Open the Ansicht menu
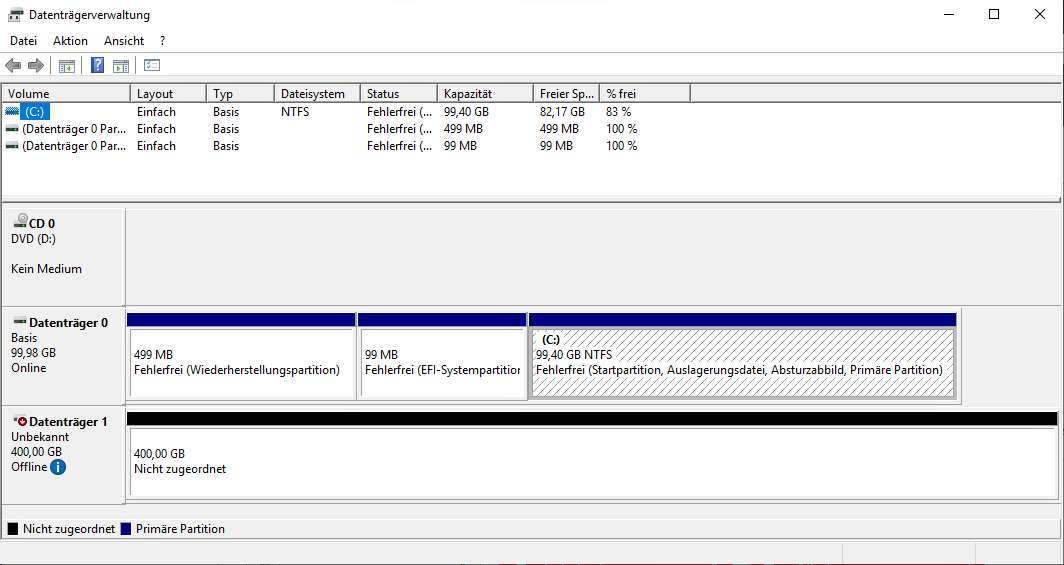1064x565 pixels. (x=124, y=41)
